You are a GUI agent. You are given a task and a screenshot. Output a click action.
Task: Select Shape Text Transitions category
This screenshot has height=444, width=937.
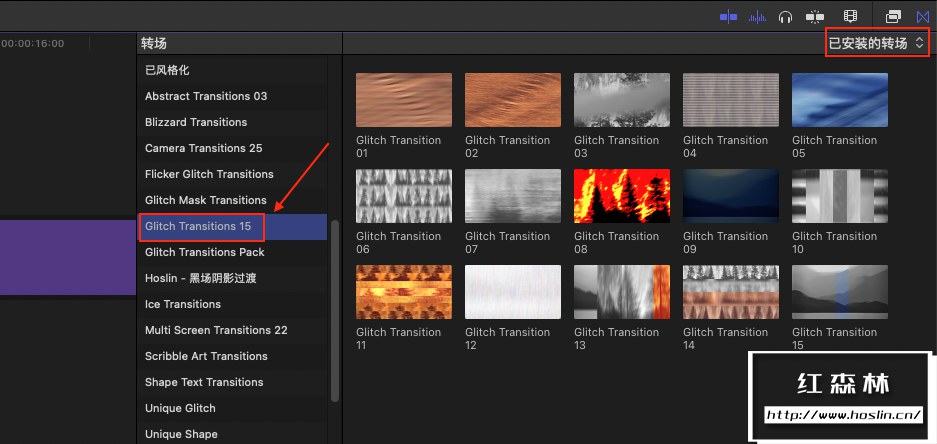232,382
